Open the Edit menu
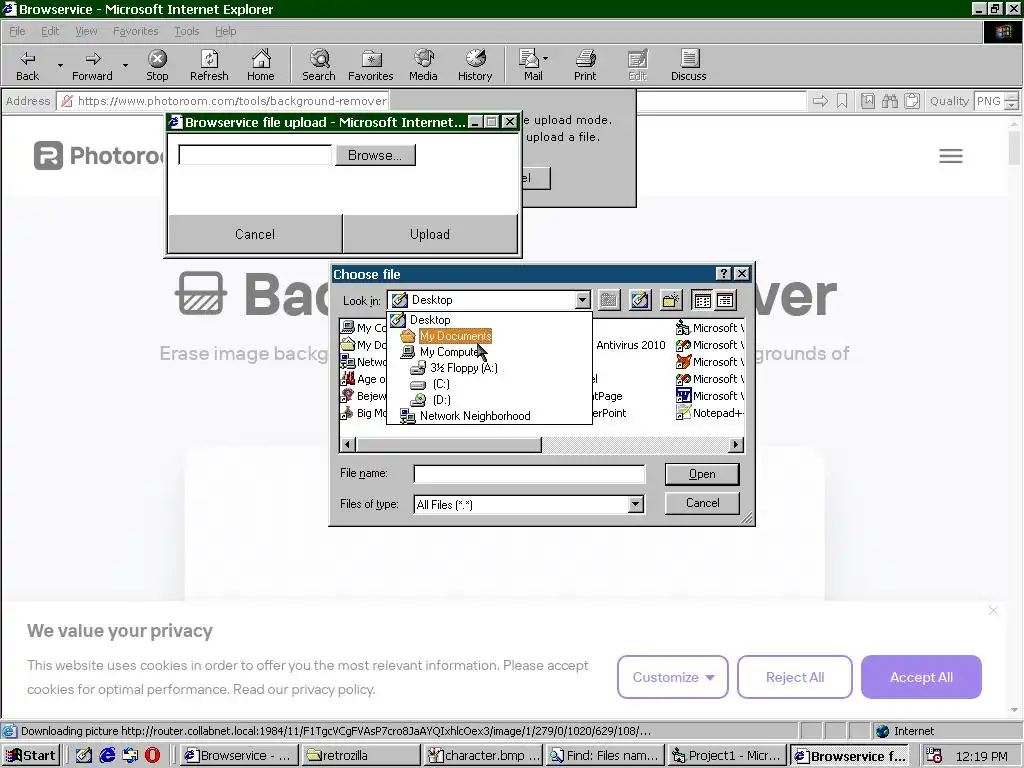The height and width of the screenshot is (768, 1024). coord(50,31)
